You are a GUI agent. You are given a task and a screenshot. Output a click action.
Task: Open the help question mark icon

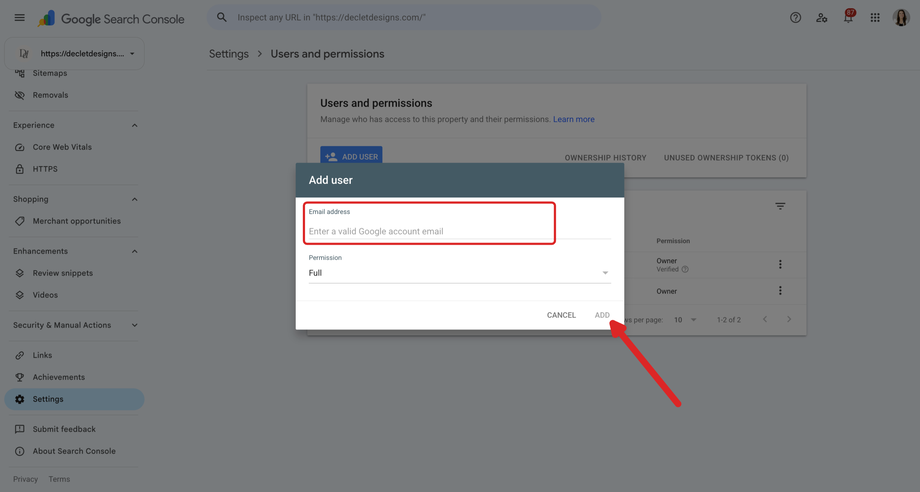(x=795, y=18)
